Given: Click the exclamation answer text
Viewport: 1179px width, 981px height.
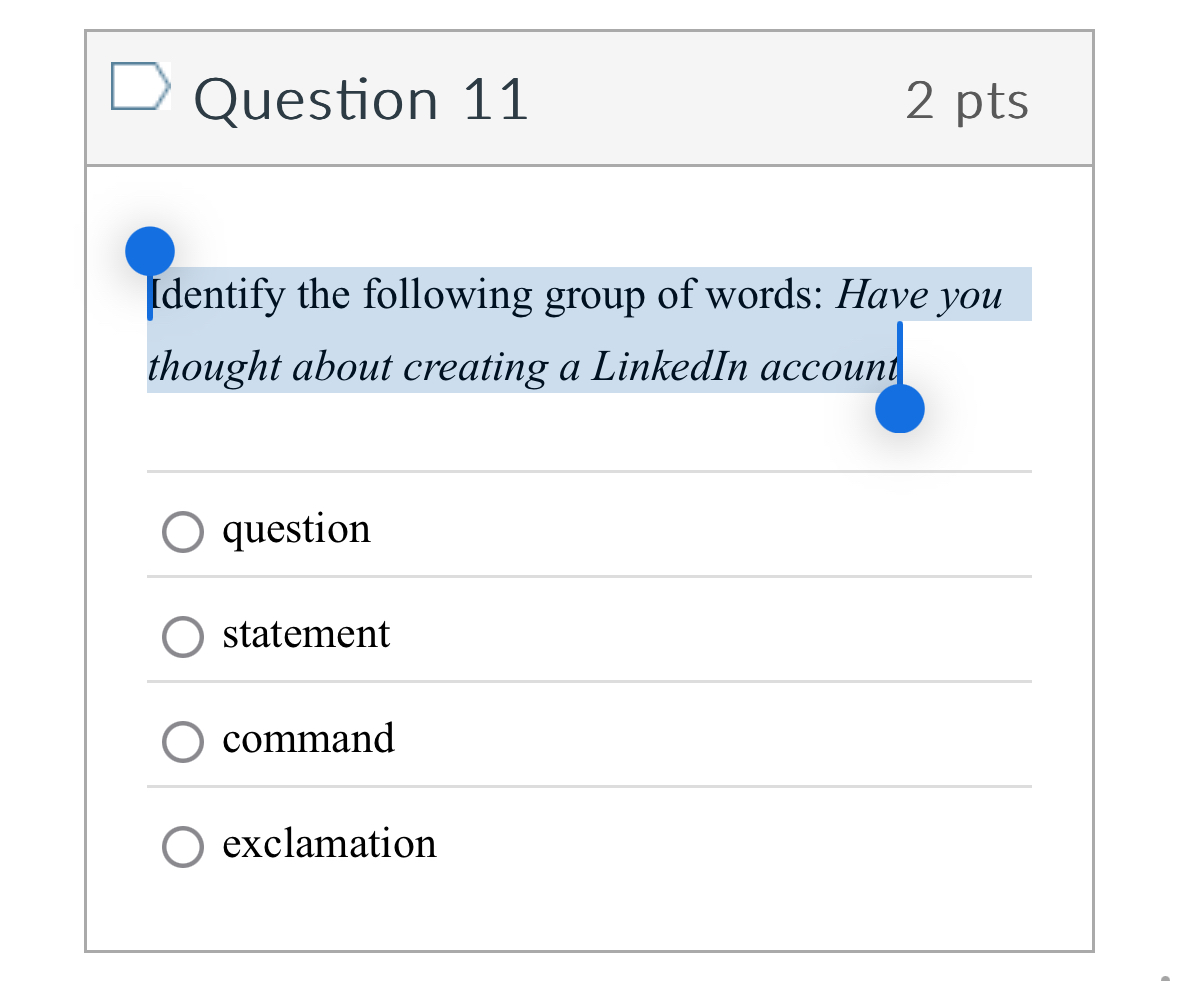Looking at the screenshot, I should 329,845.
